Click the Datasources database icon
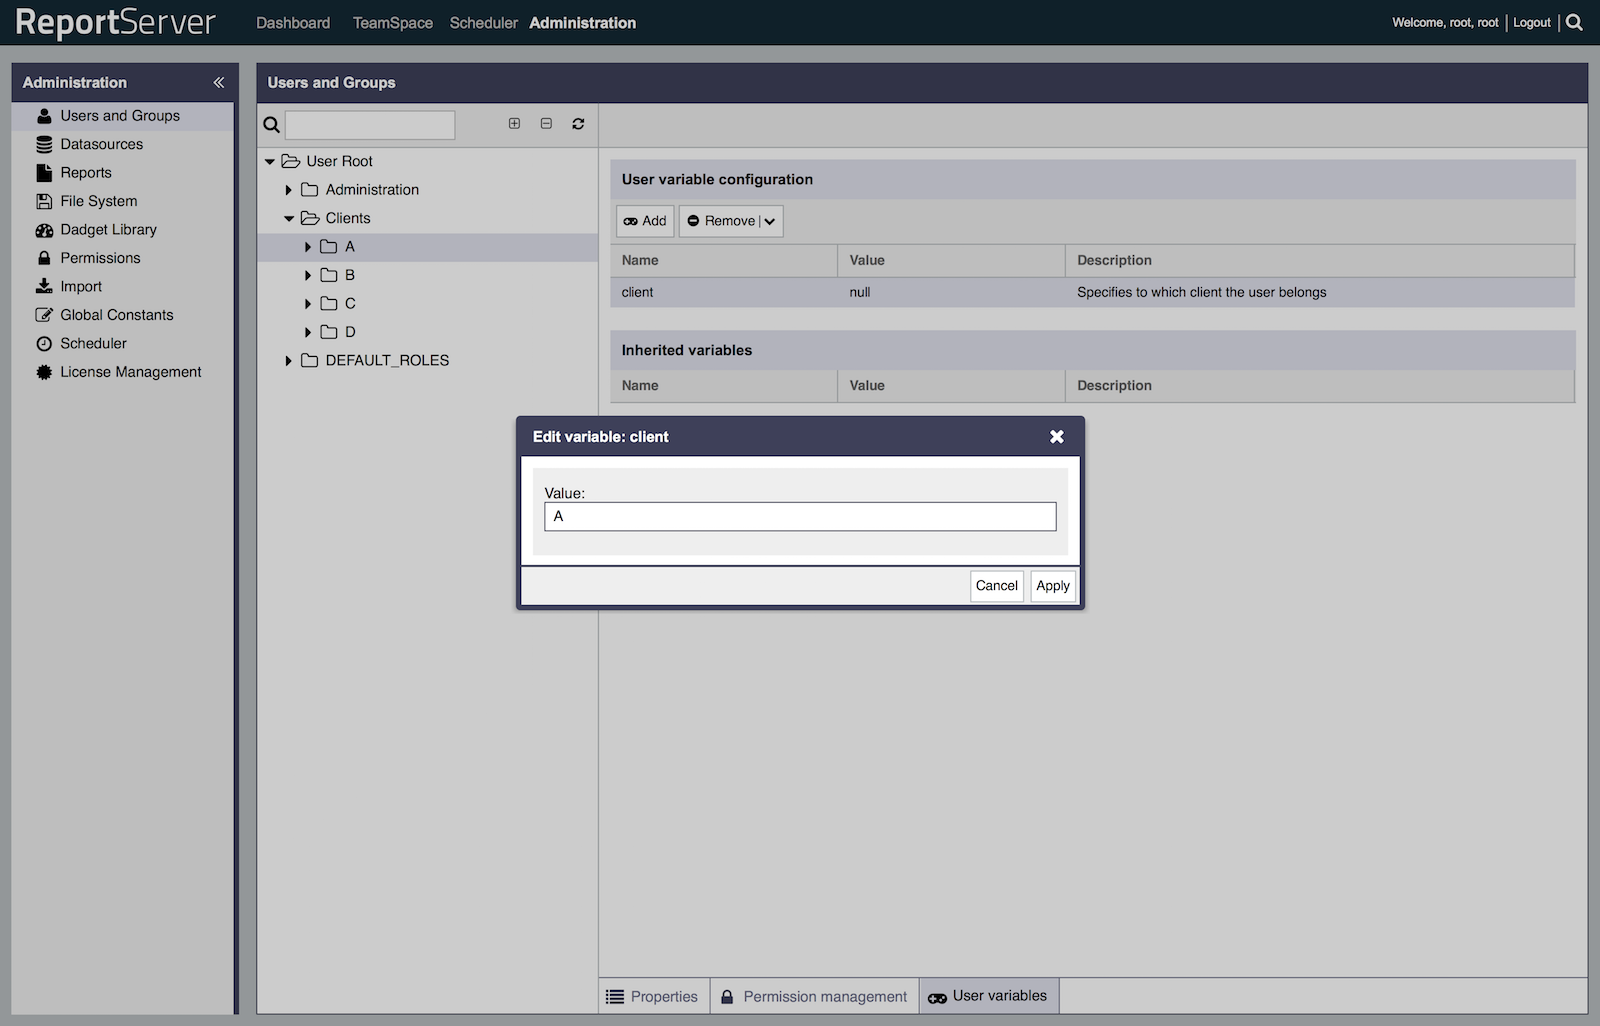The height and width of the screenshot is (1026, 1600). click(44, 144)
